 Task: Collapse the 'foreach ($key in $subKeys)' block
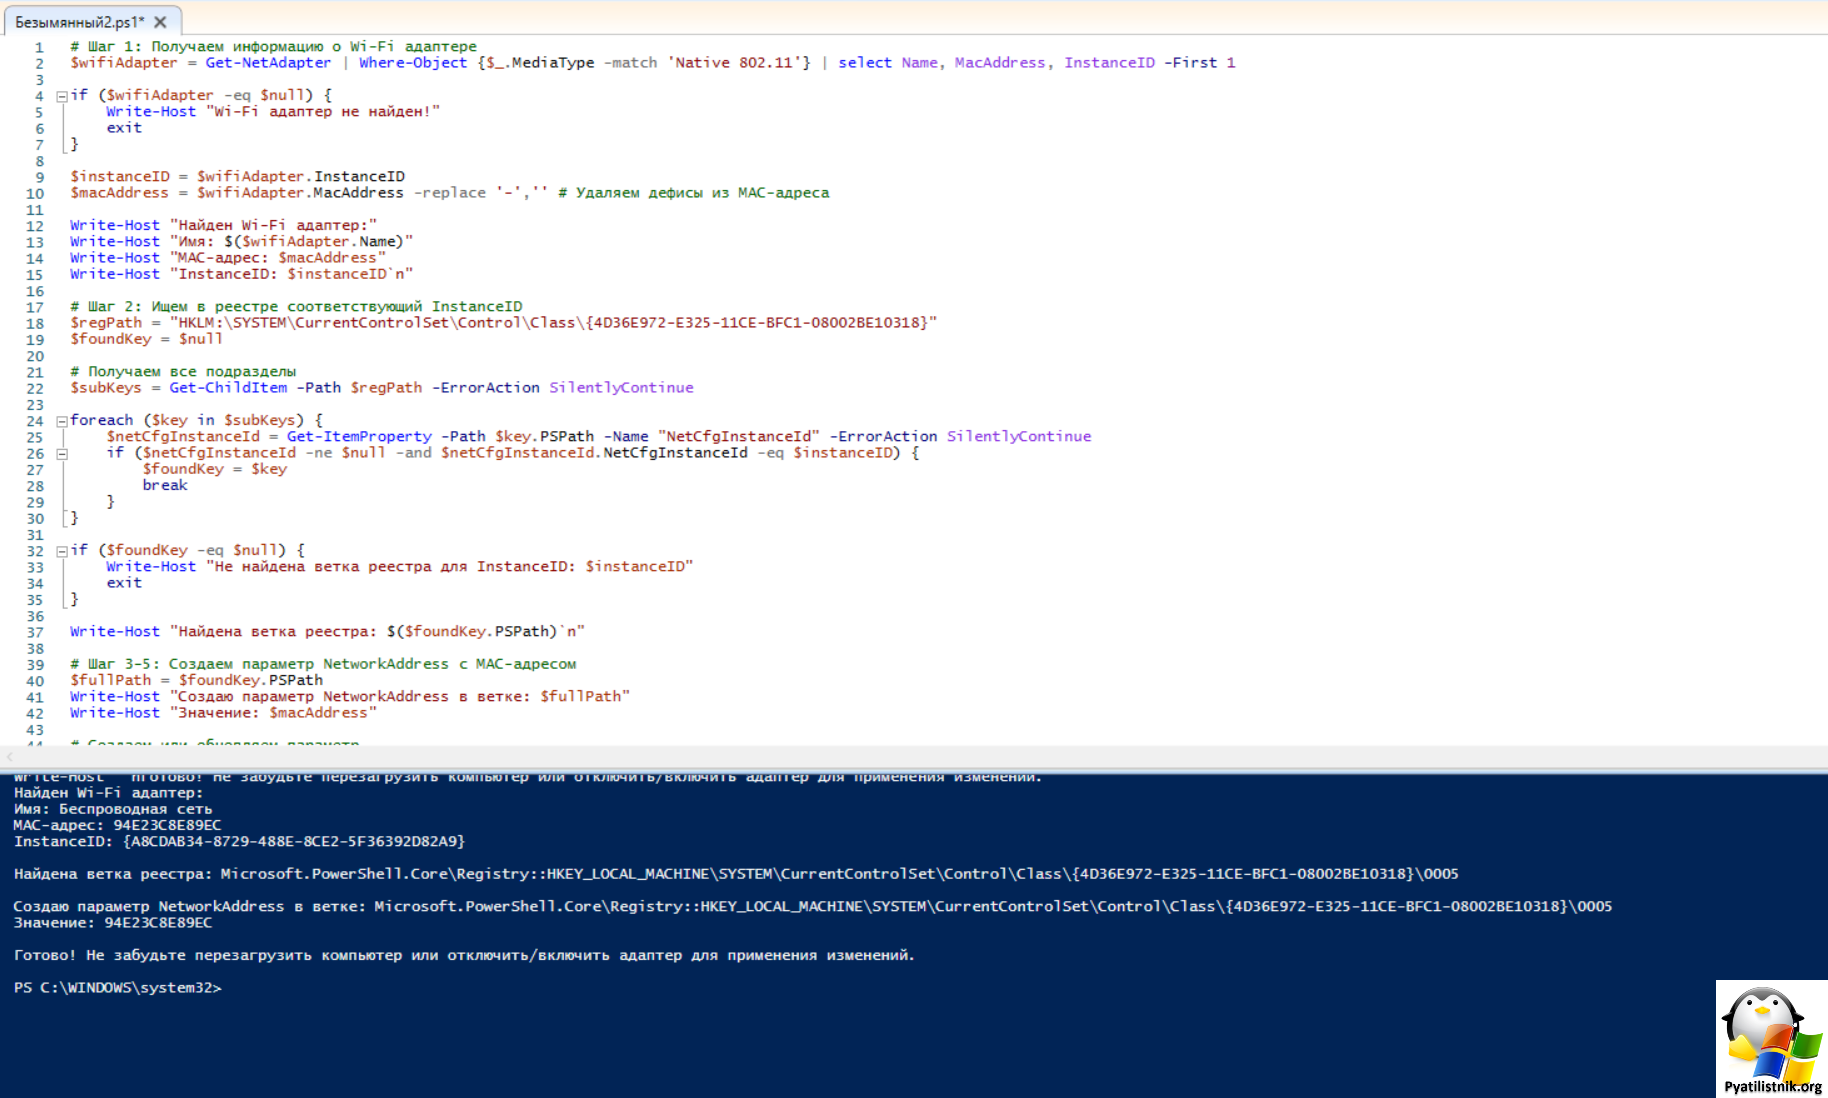(x=62, y=421)
